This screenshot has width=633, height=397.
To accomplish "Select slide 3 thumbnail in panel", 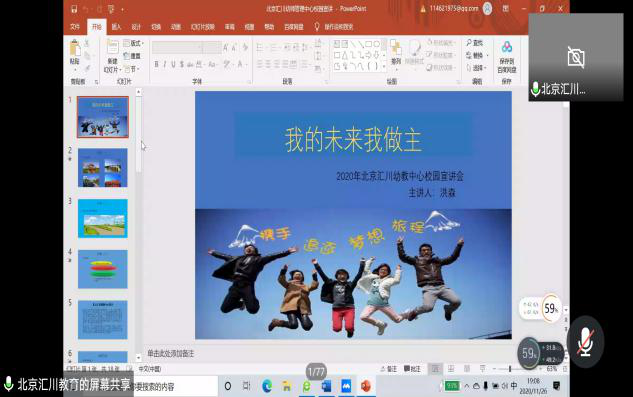I will [103, 218].
